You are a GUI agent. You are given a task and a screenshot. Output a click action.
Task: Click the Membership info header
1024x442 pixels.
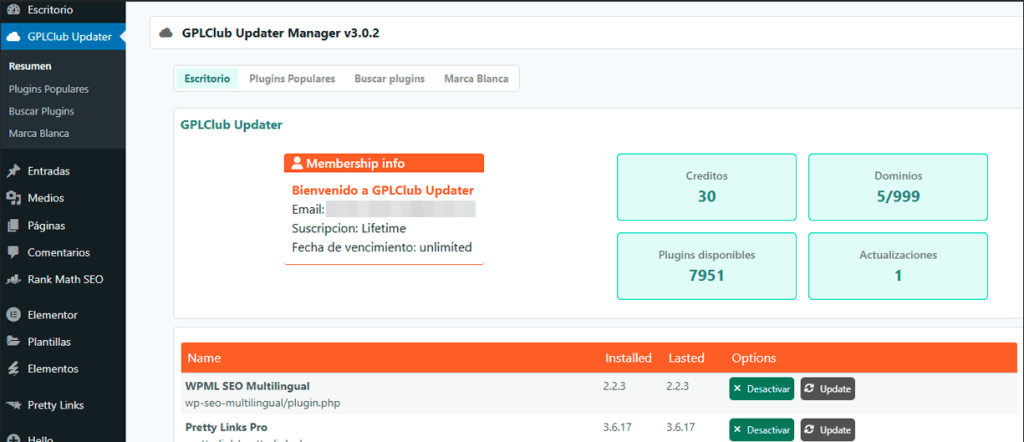tap(384, 163)
